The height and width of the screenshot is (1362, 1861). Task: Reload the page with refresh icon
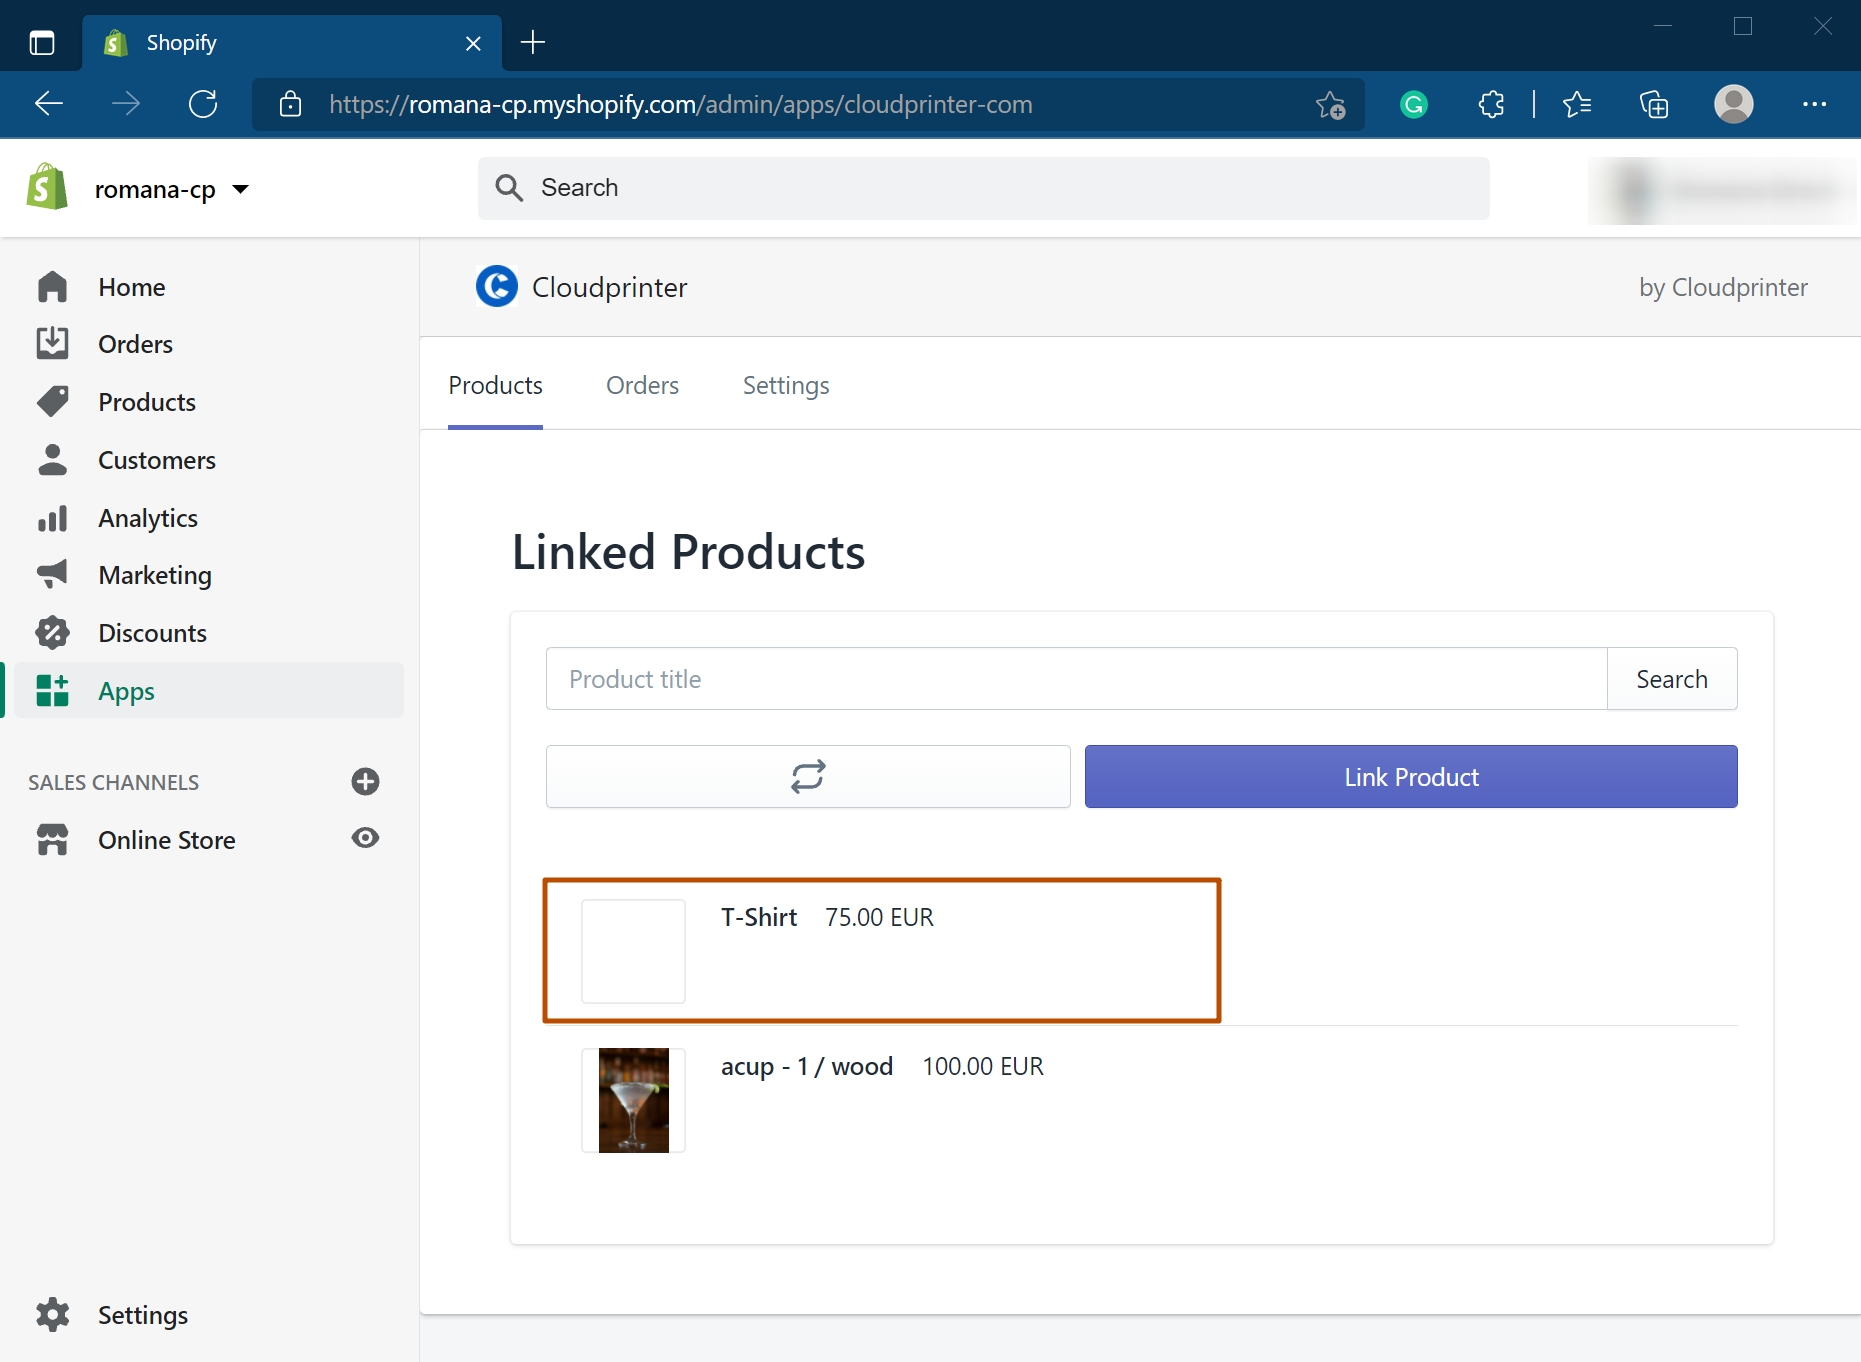[x=203, y=104]
